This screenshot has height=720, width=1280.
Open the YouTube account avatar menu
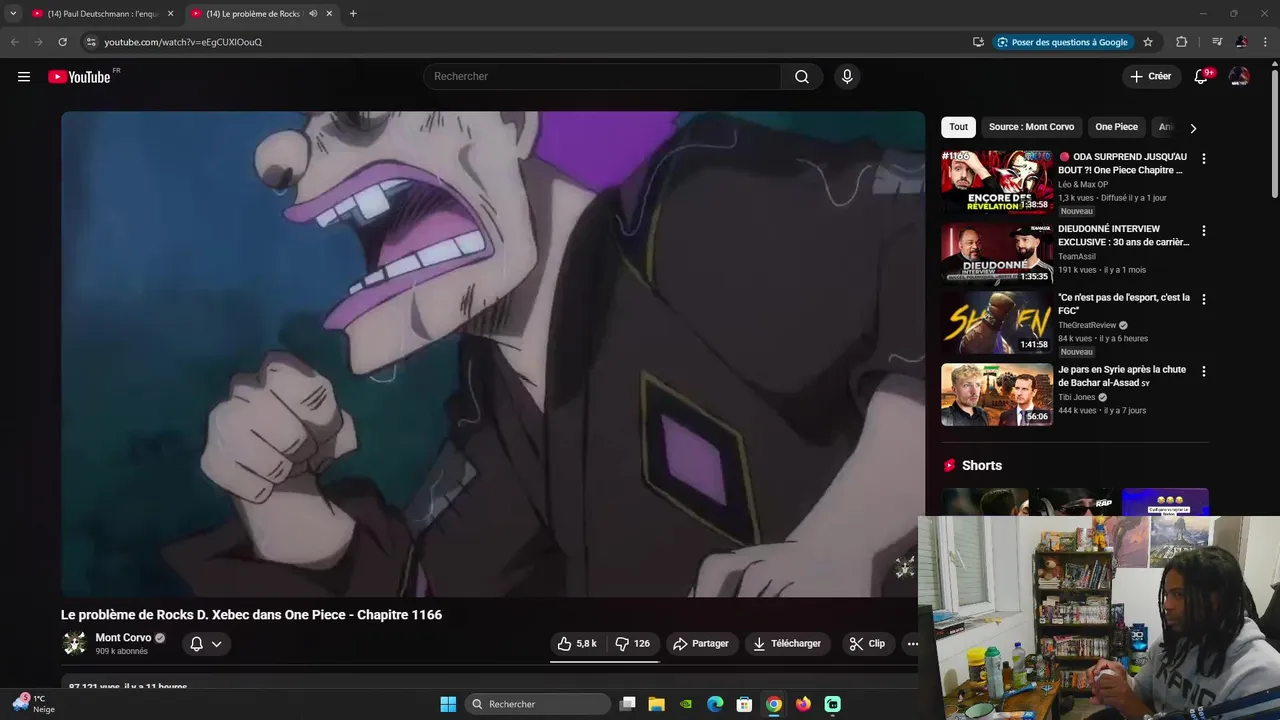[1239, 77]
